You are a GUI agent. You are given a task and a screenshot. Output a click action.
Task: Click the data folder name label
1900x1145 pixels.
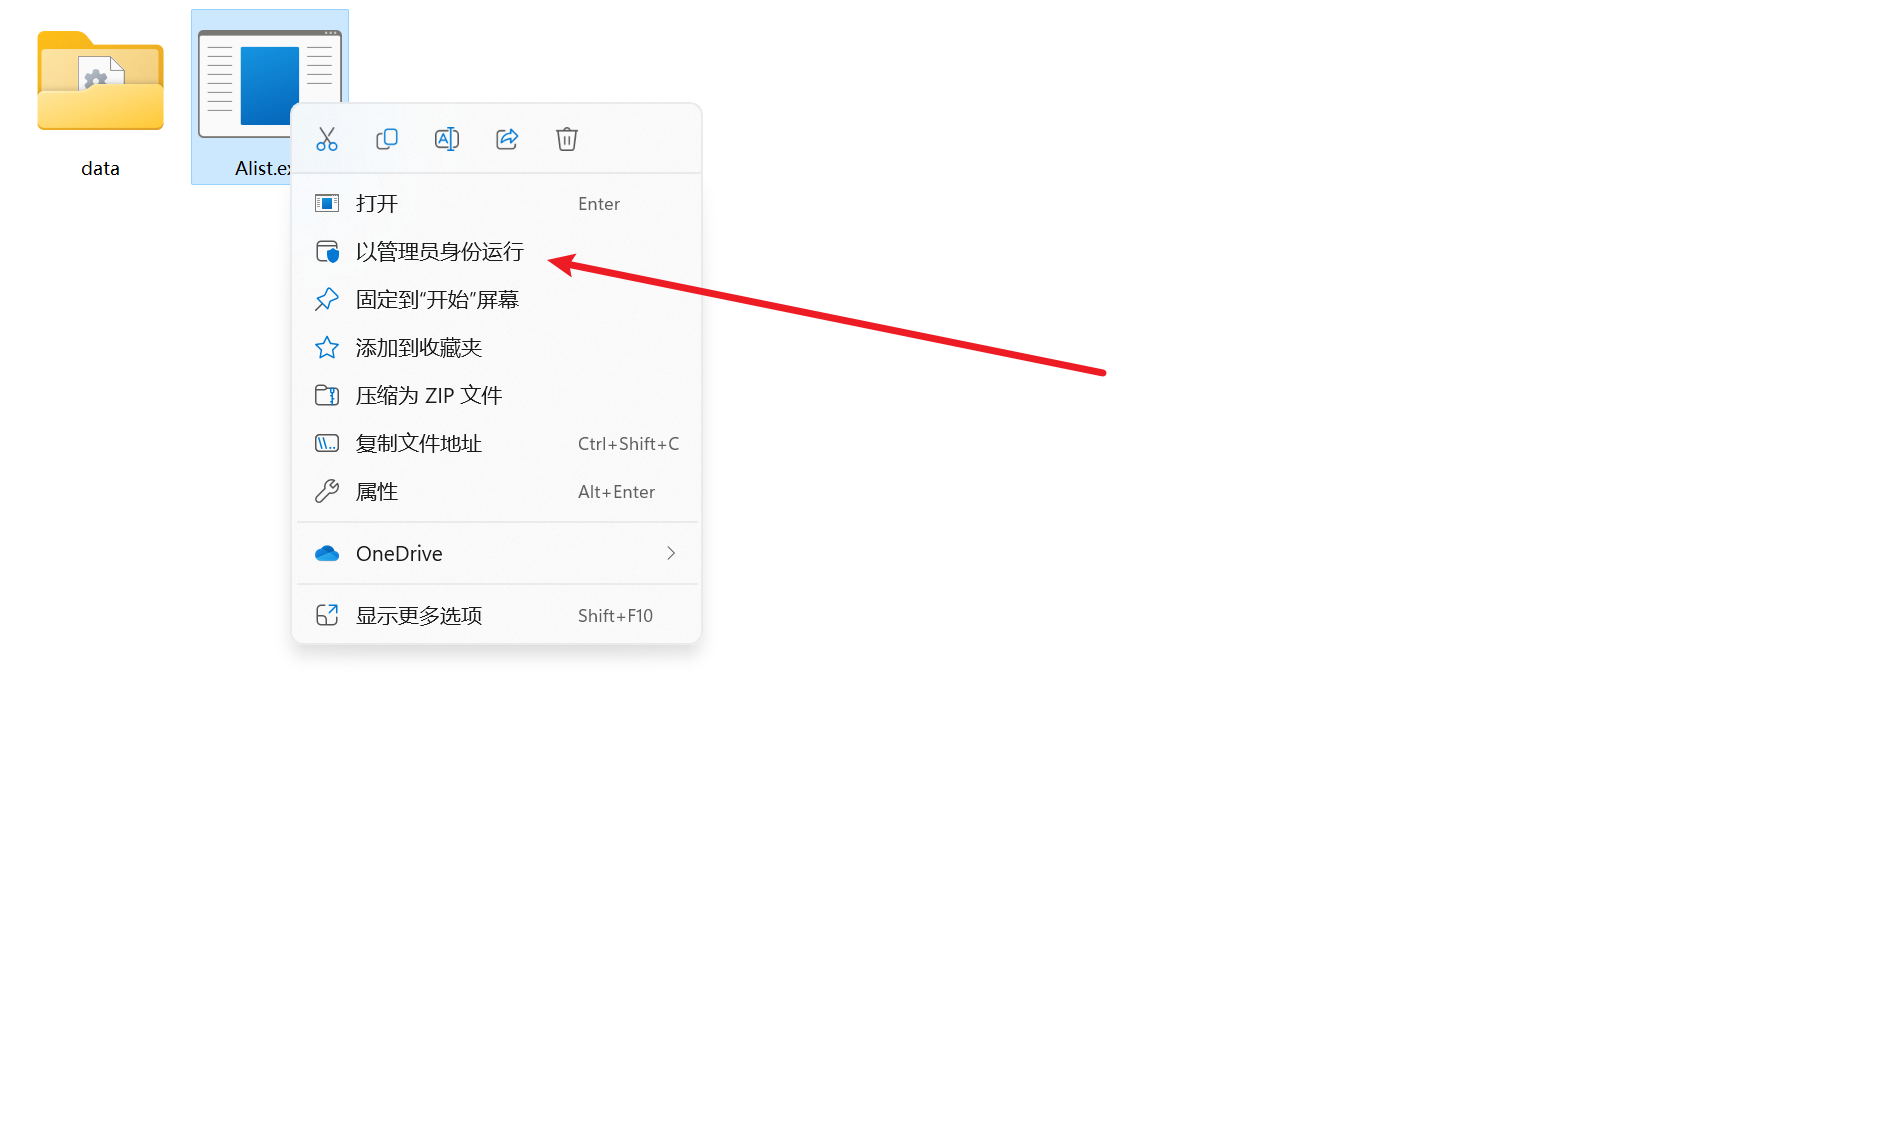100,169
